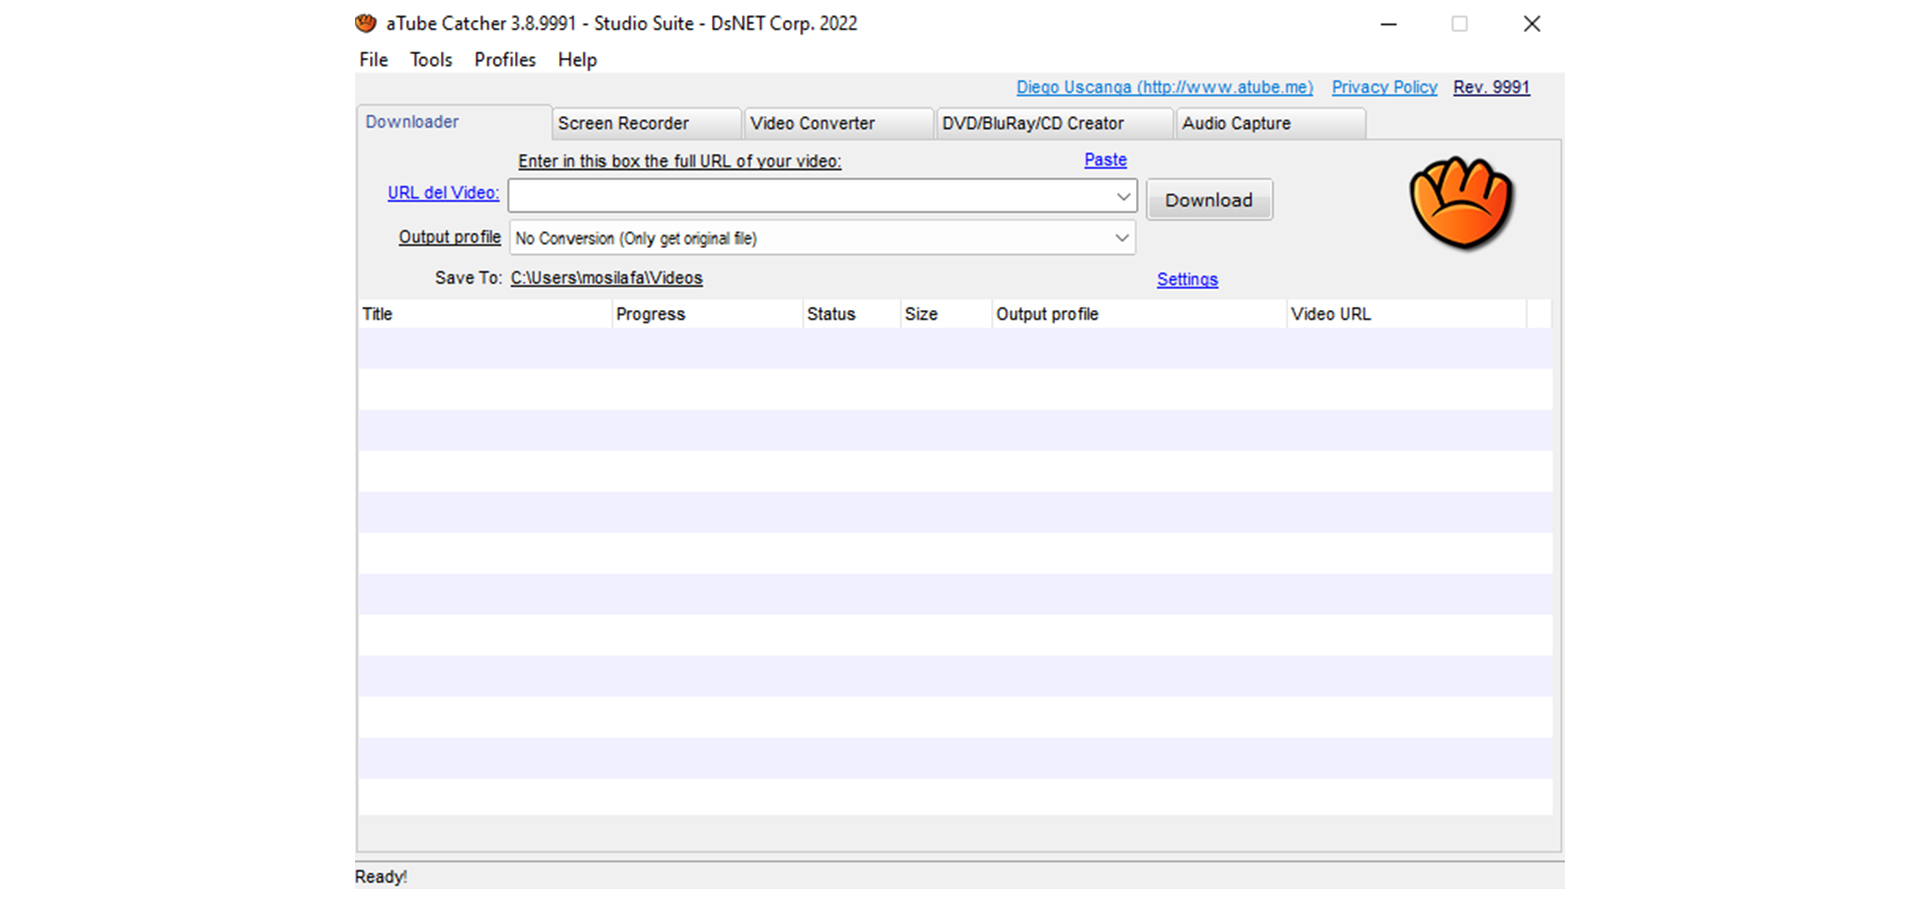Open the Help menu
The width and height of the screenshot is (1920, 900).
(x=577, y=60)
